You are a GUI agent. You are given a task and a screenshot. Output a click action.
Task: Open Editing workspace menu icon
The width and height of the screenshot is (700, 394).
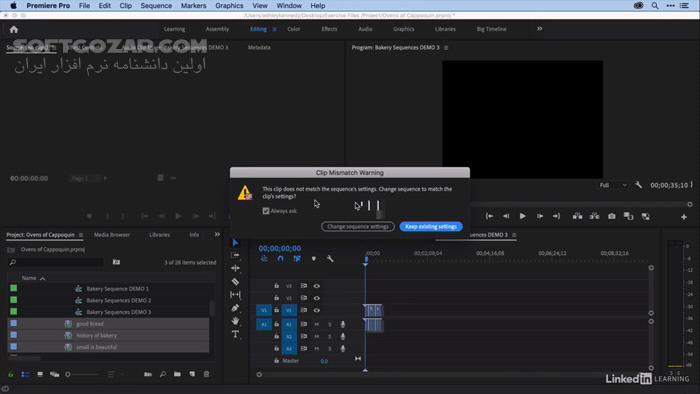coord(275,29)
